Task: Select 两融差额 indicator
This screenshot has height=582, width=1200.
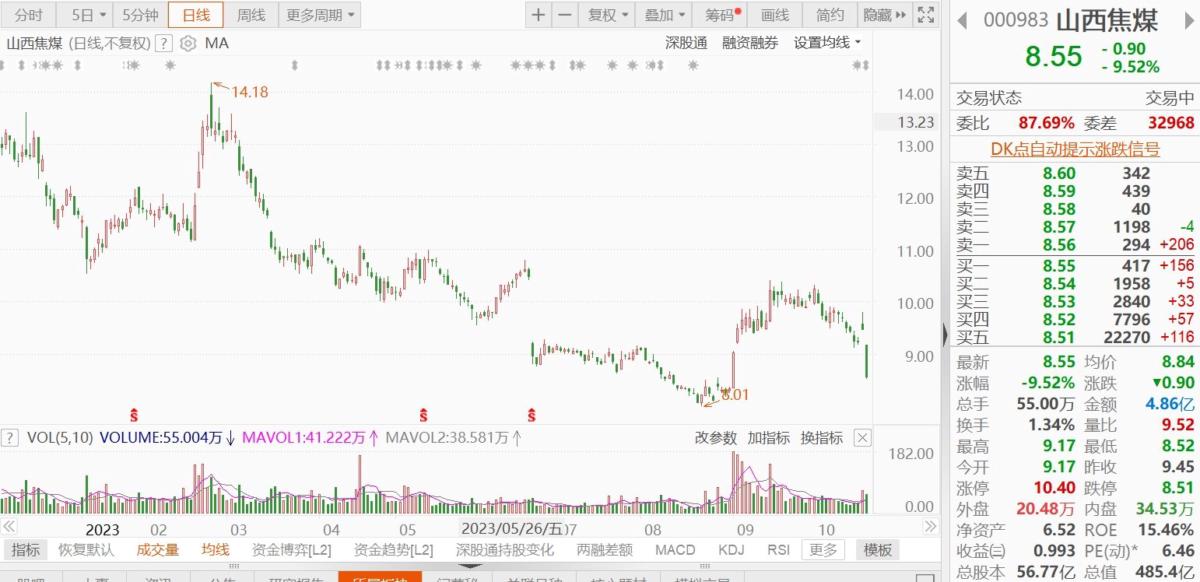Action: [605, 549]
